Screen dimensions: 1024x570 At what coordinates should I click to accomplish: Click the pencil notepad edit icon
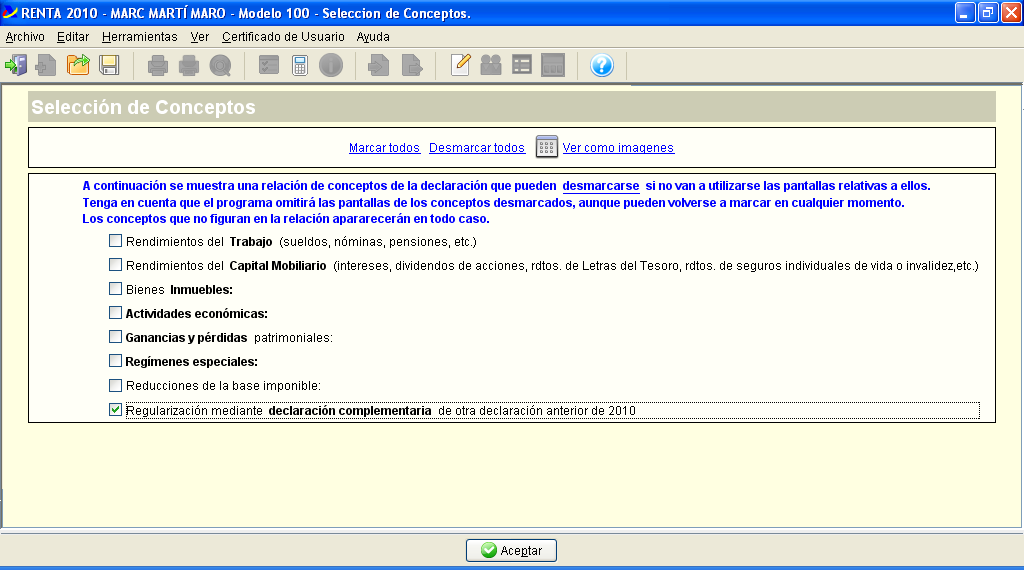tap(460, 66)
